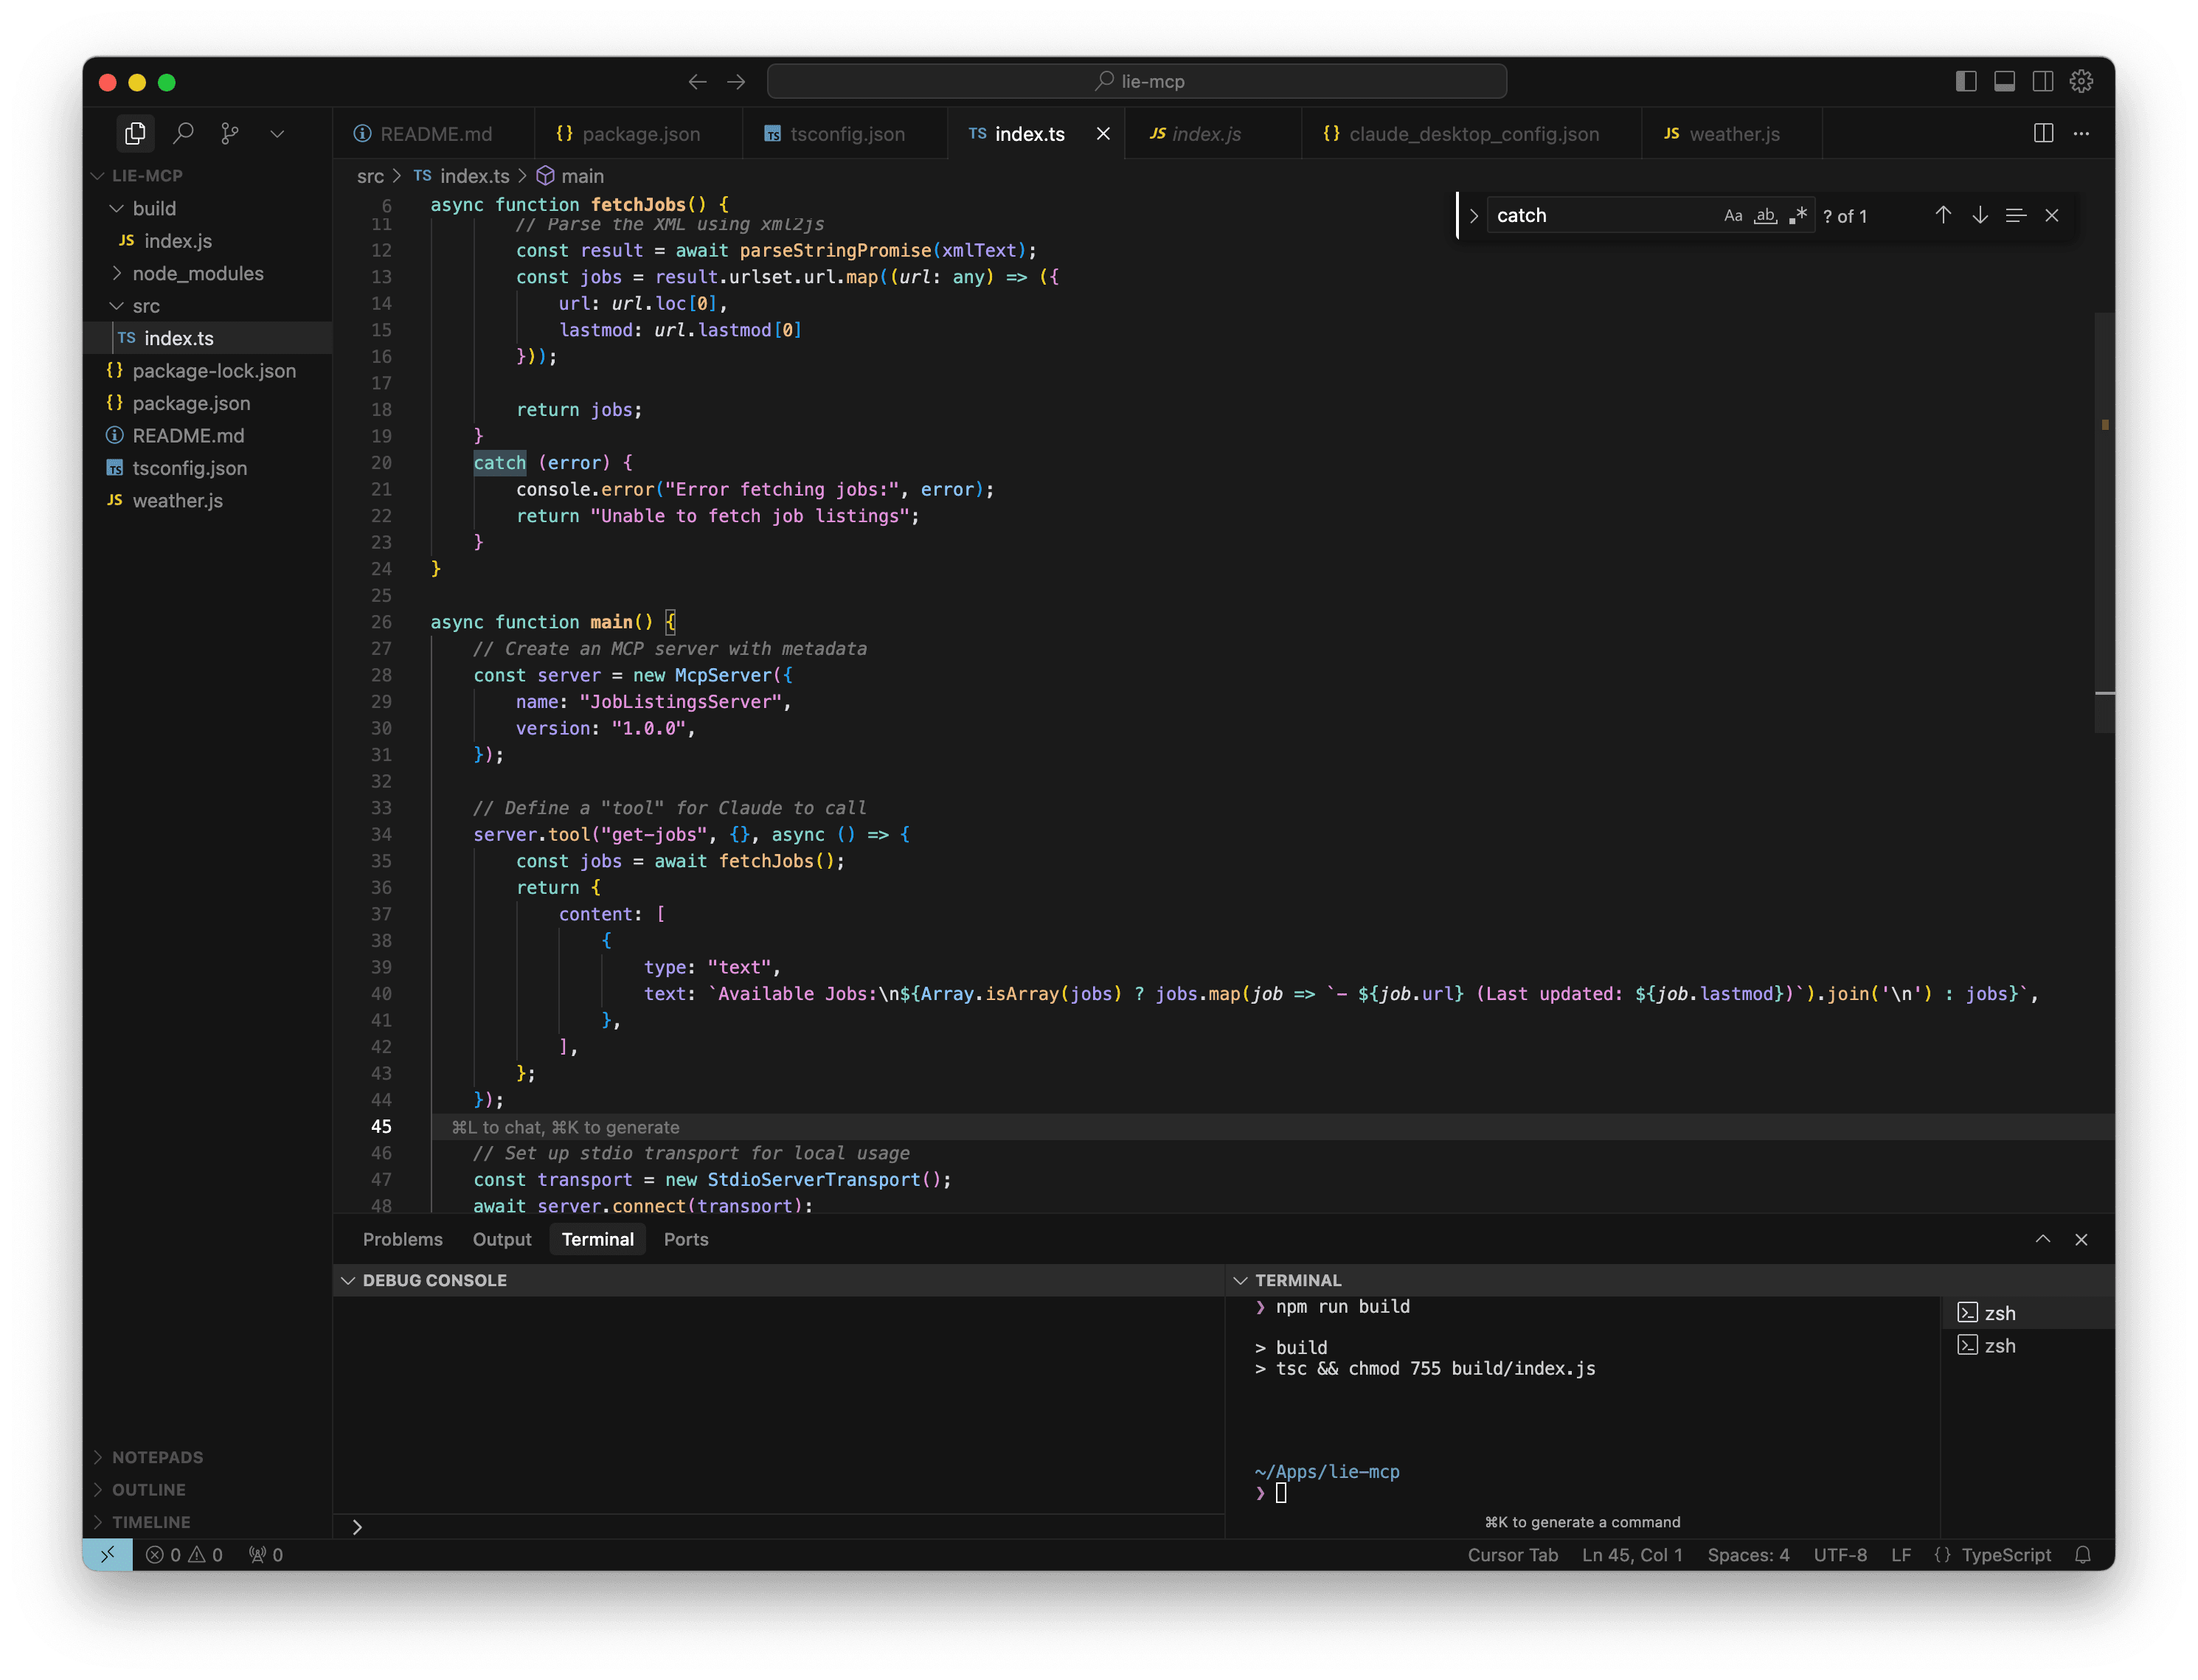Click the lie-mcp search bar at top
Viewport: 2198px width, 1680px height.
[x=1137, y=81]
